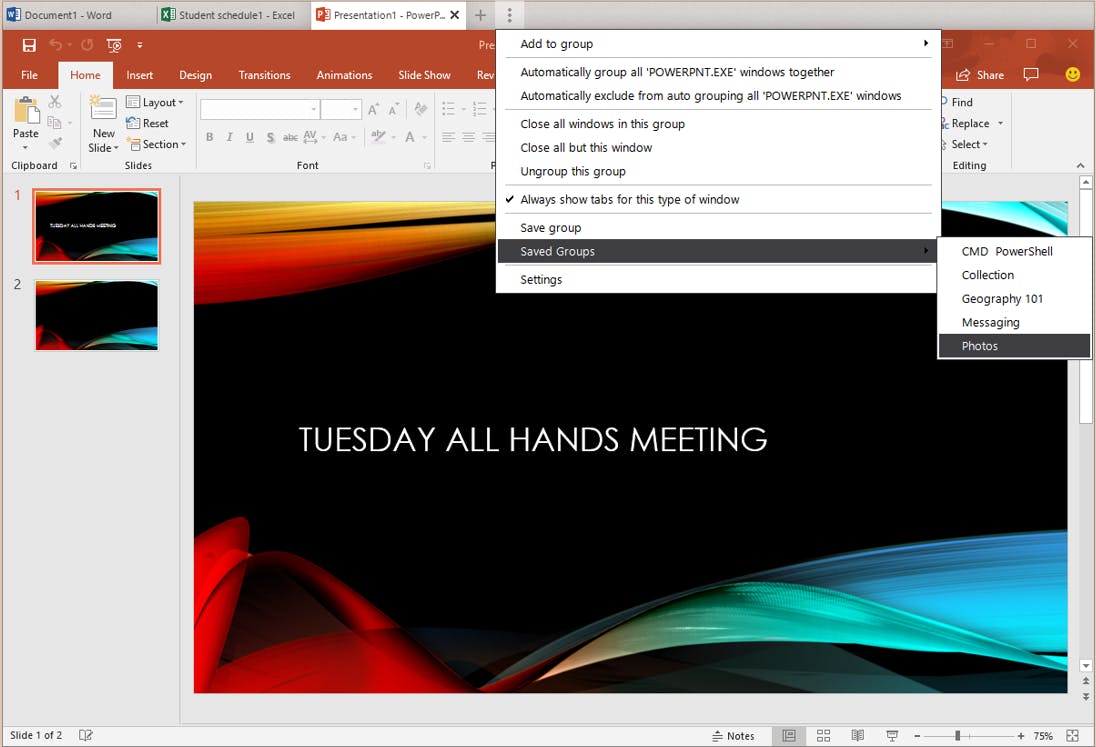Click the Cut scissors icon
The height and width of the screenshot is (747, 1096).
[55, 102]
